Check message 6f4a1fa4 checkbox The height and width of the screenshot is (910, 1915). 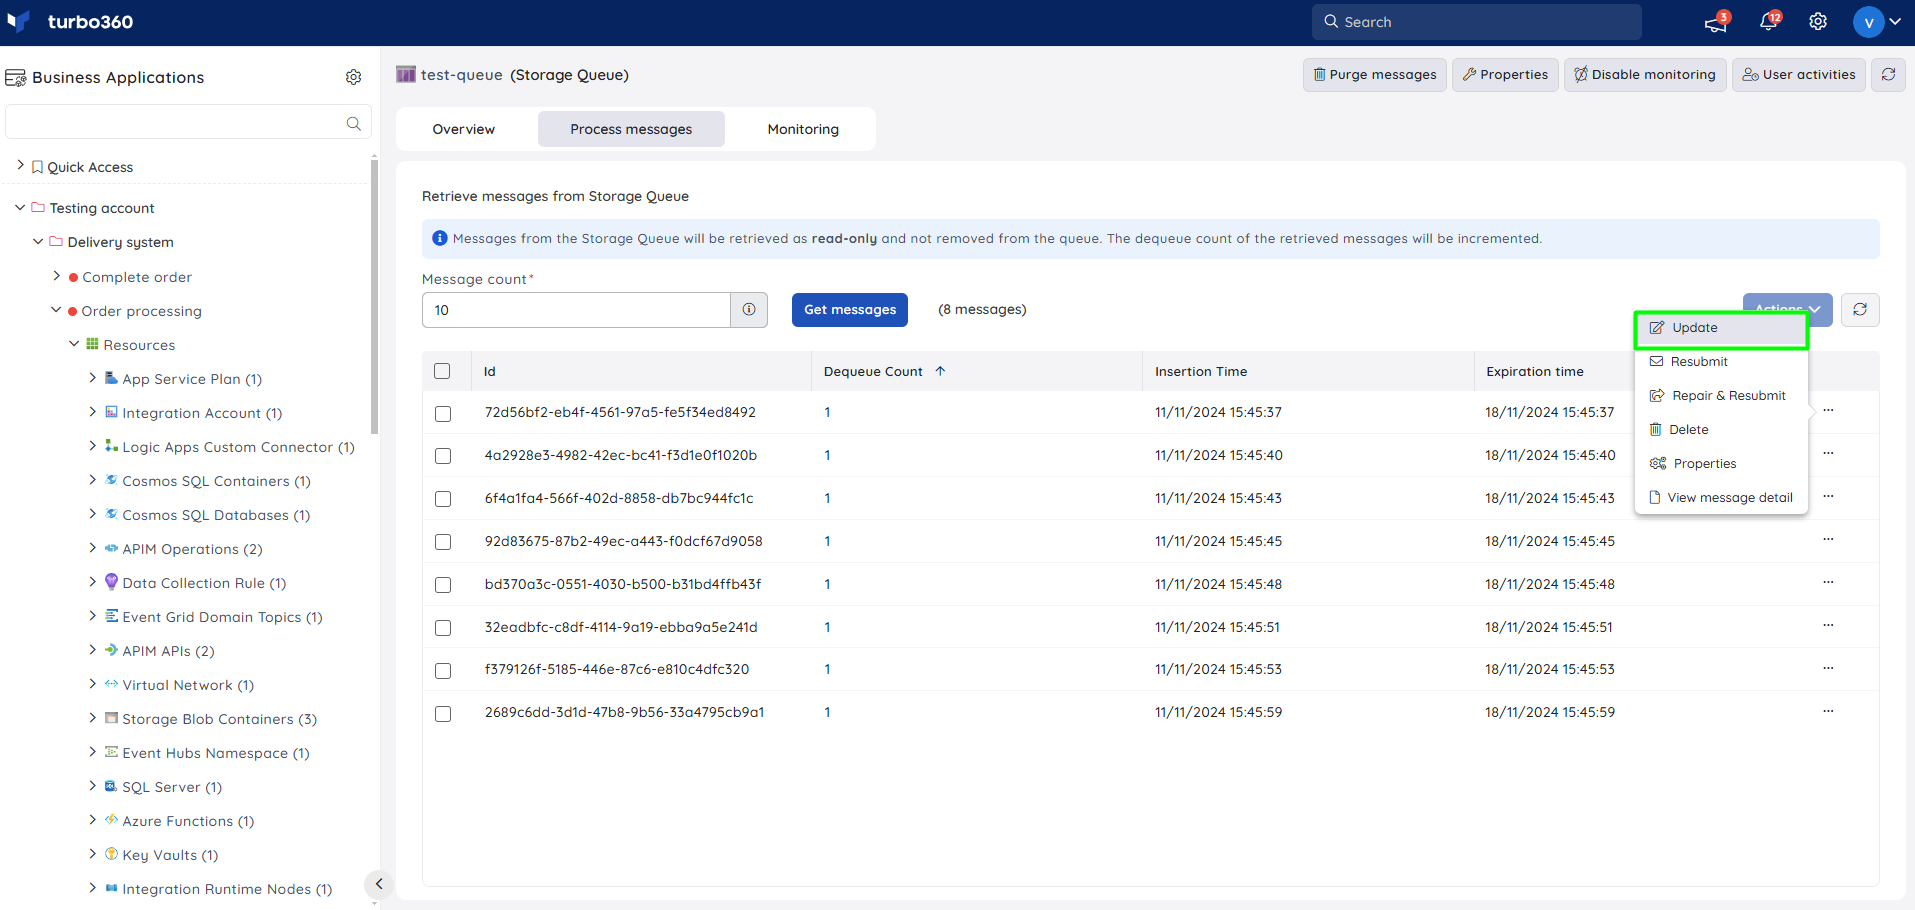pos(443,499)
